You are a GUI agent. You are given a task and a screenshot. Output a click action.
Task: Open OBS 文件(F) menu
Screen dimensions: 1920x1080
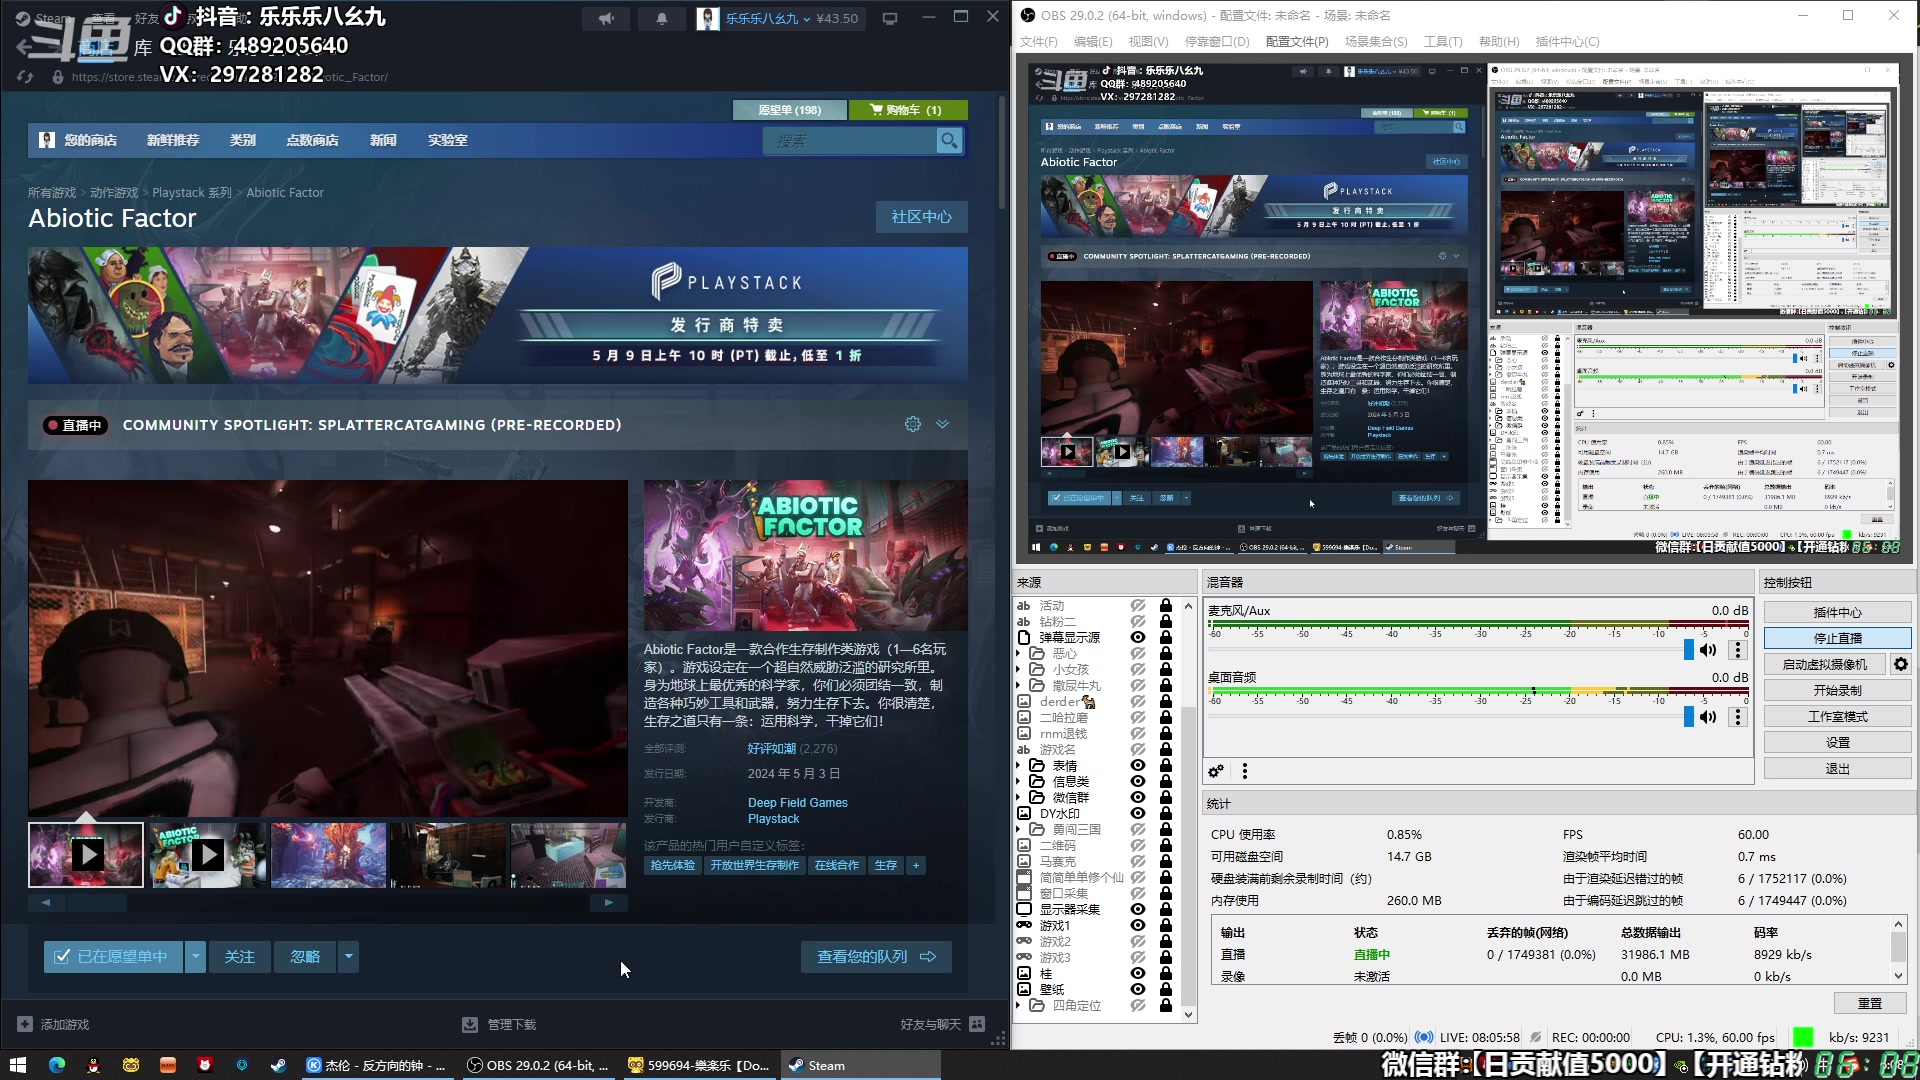(x=1038, y=42)
